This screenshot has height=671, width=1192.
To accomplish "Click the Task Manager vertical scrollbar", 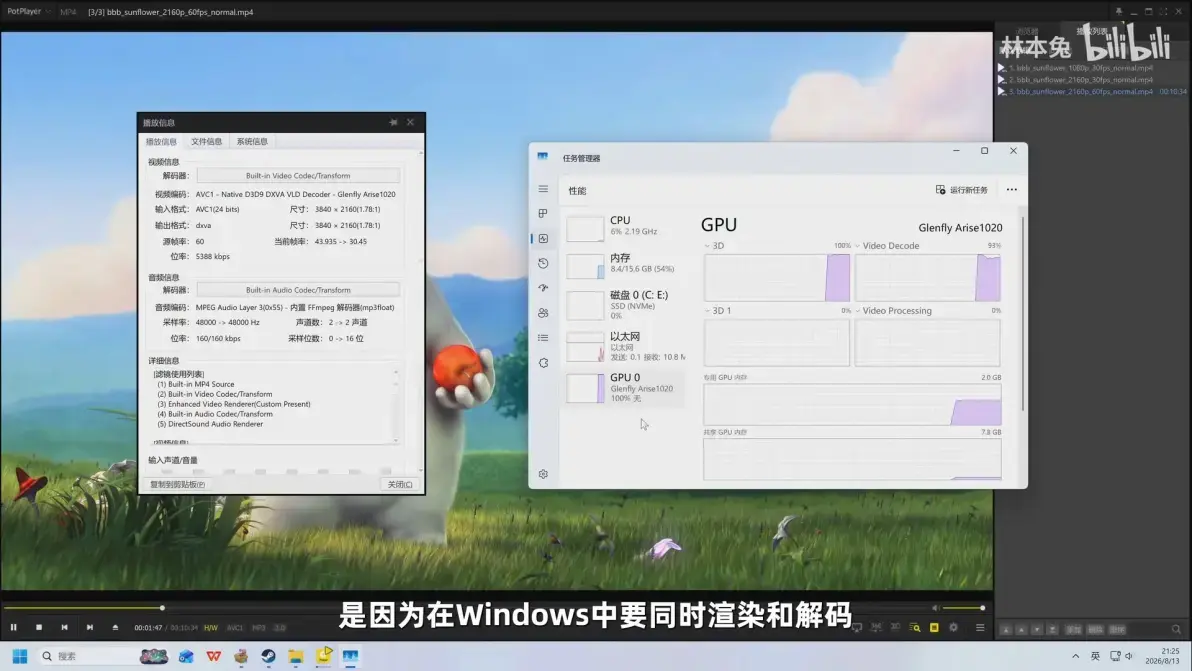I will tap(1023, 312).
